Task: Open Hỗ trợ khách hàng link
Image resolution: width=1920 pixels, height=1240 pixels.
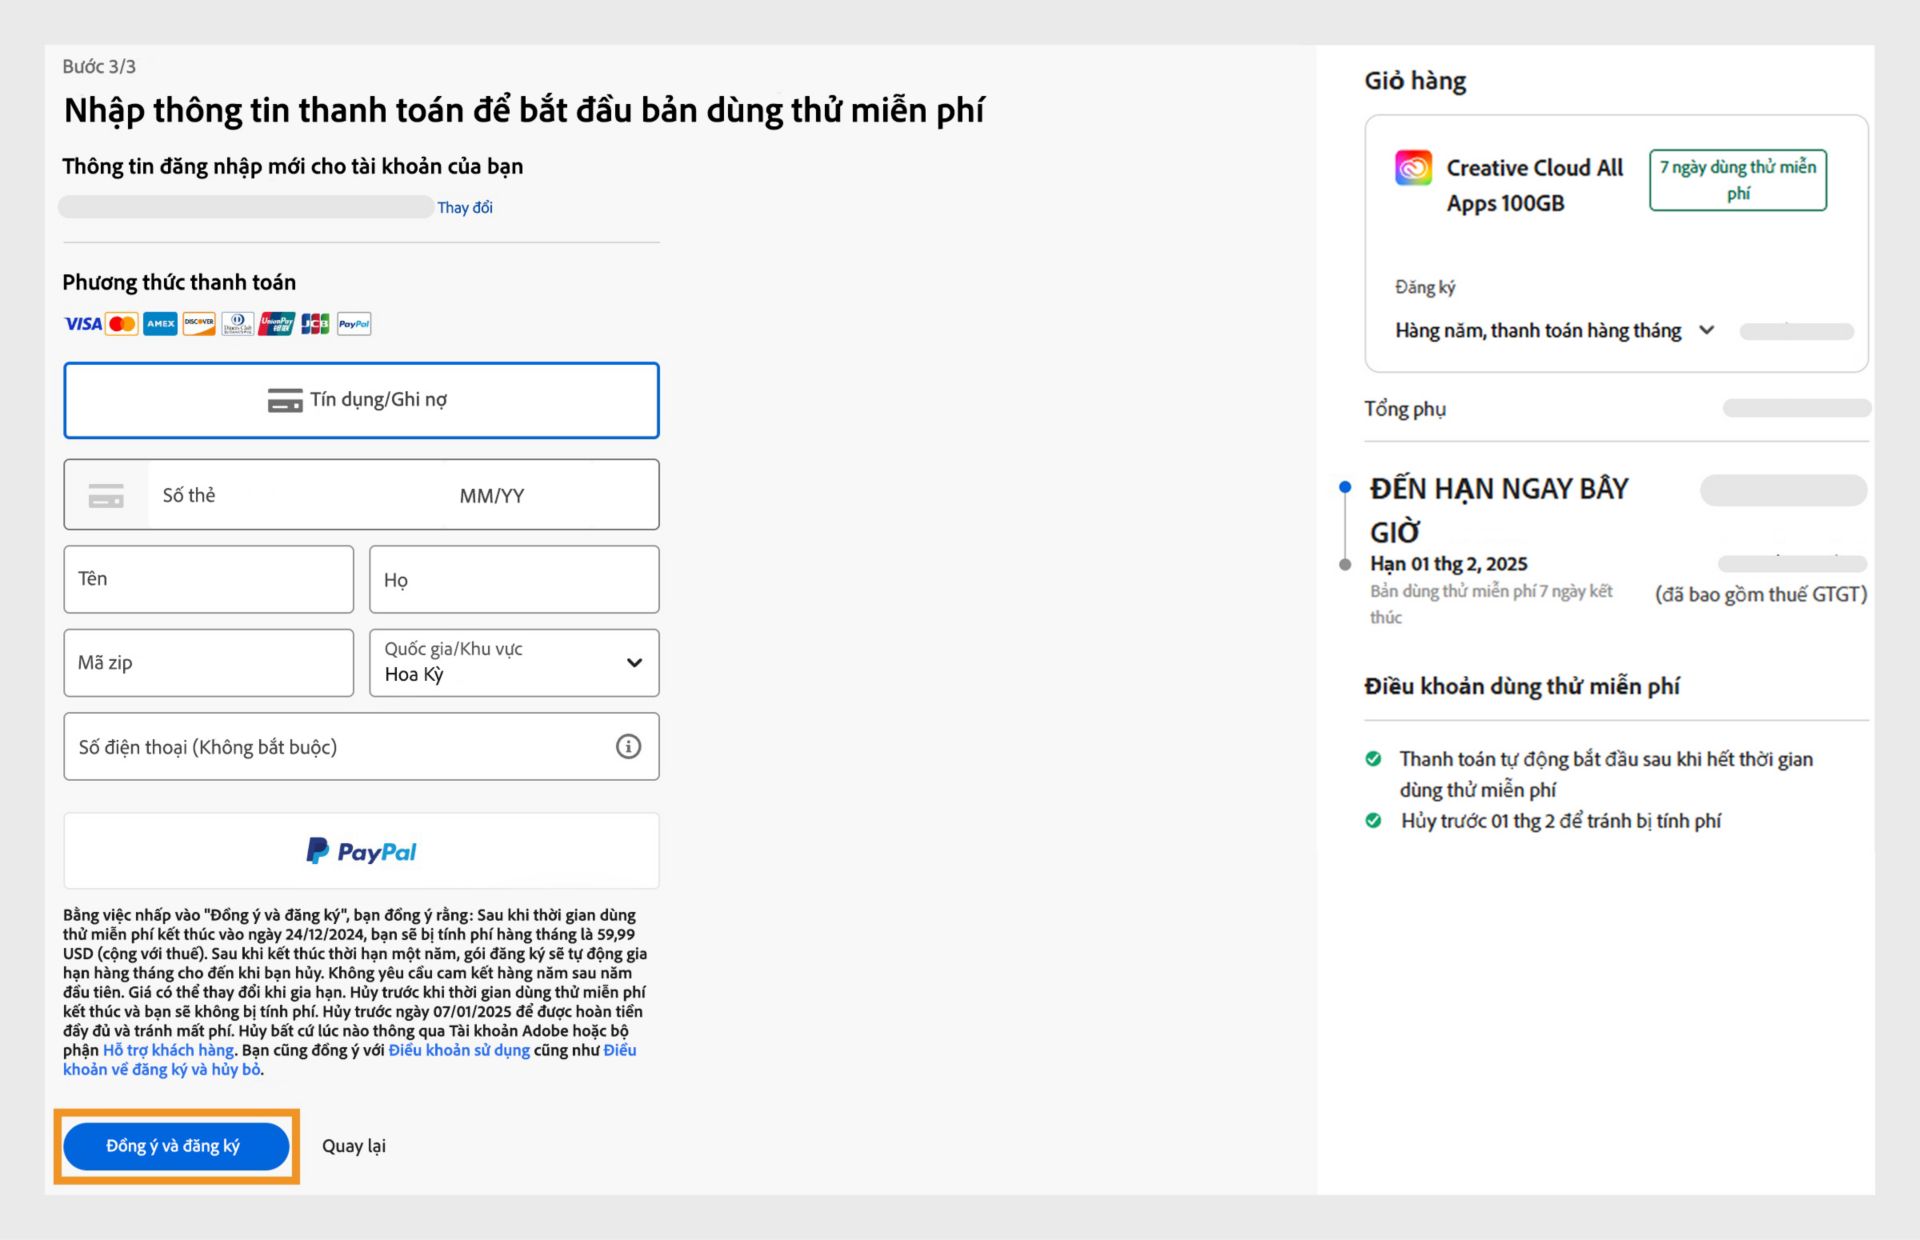Action: (168, 1050)
